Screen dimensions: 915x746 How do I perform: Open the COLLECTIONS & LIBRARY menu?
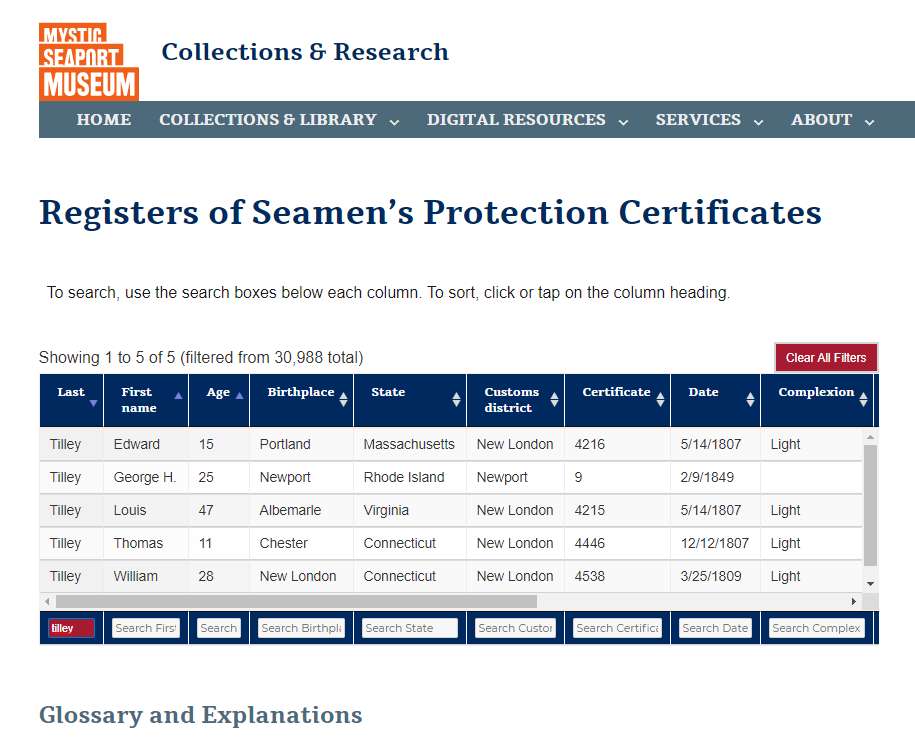pos(268,120)
